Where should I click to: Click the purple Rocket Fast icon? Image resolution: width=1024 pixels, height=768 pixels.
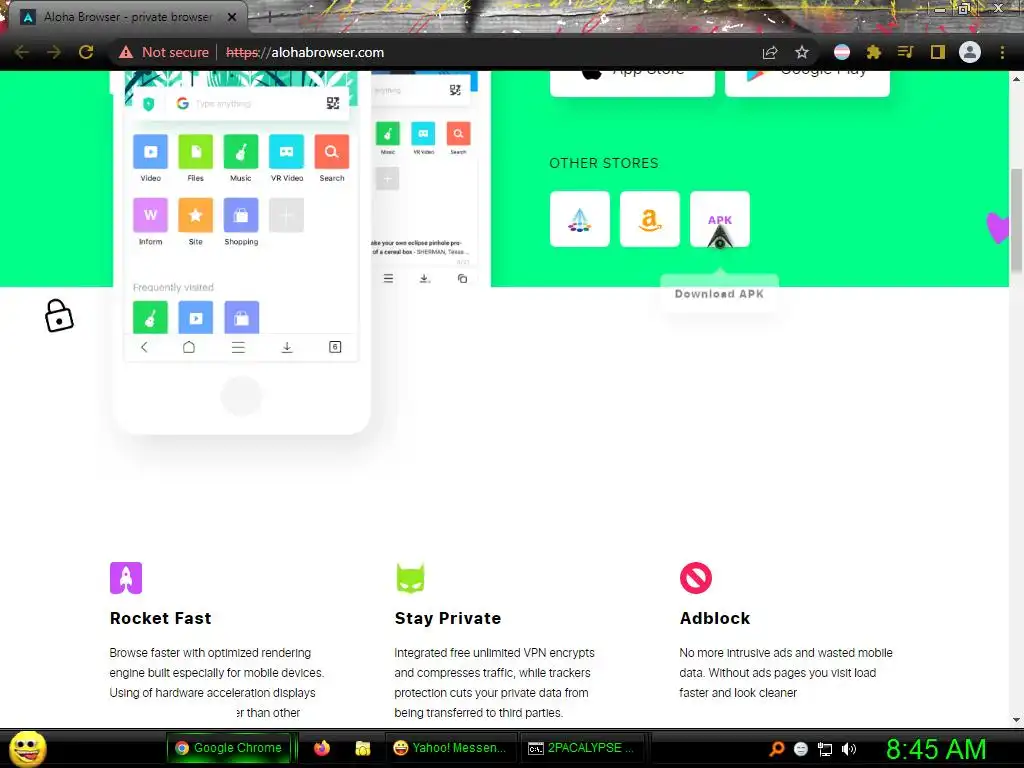click(x=126, y=578)
